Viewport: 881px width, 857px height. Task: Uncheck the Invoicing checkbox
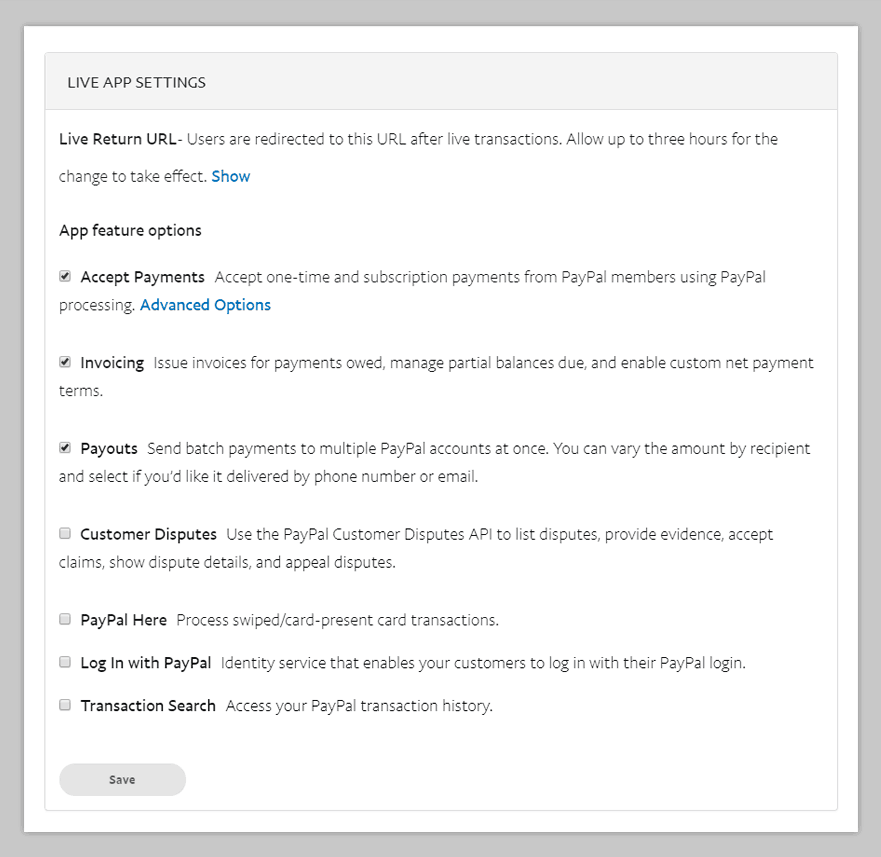click(65, 362)
